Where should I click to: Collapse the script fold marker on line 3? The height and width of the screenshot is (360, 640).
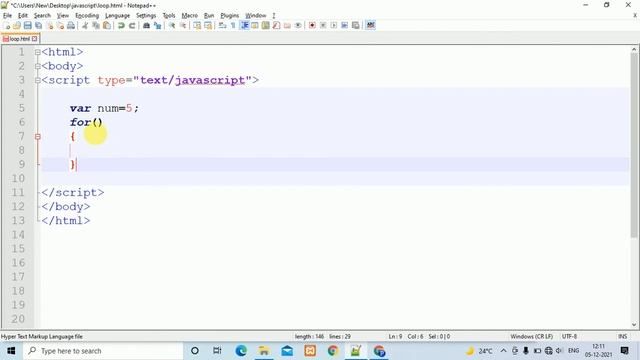click(38, 80)
